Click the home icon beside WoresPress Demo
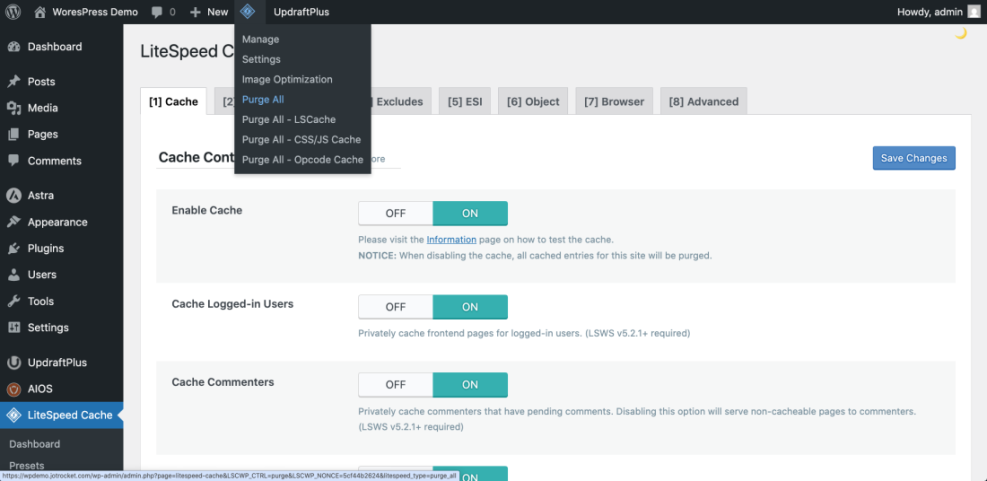Image resolution: width=987 pixels, height=481 pixels. [x=40, y=12]
